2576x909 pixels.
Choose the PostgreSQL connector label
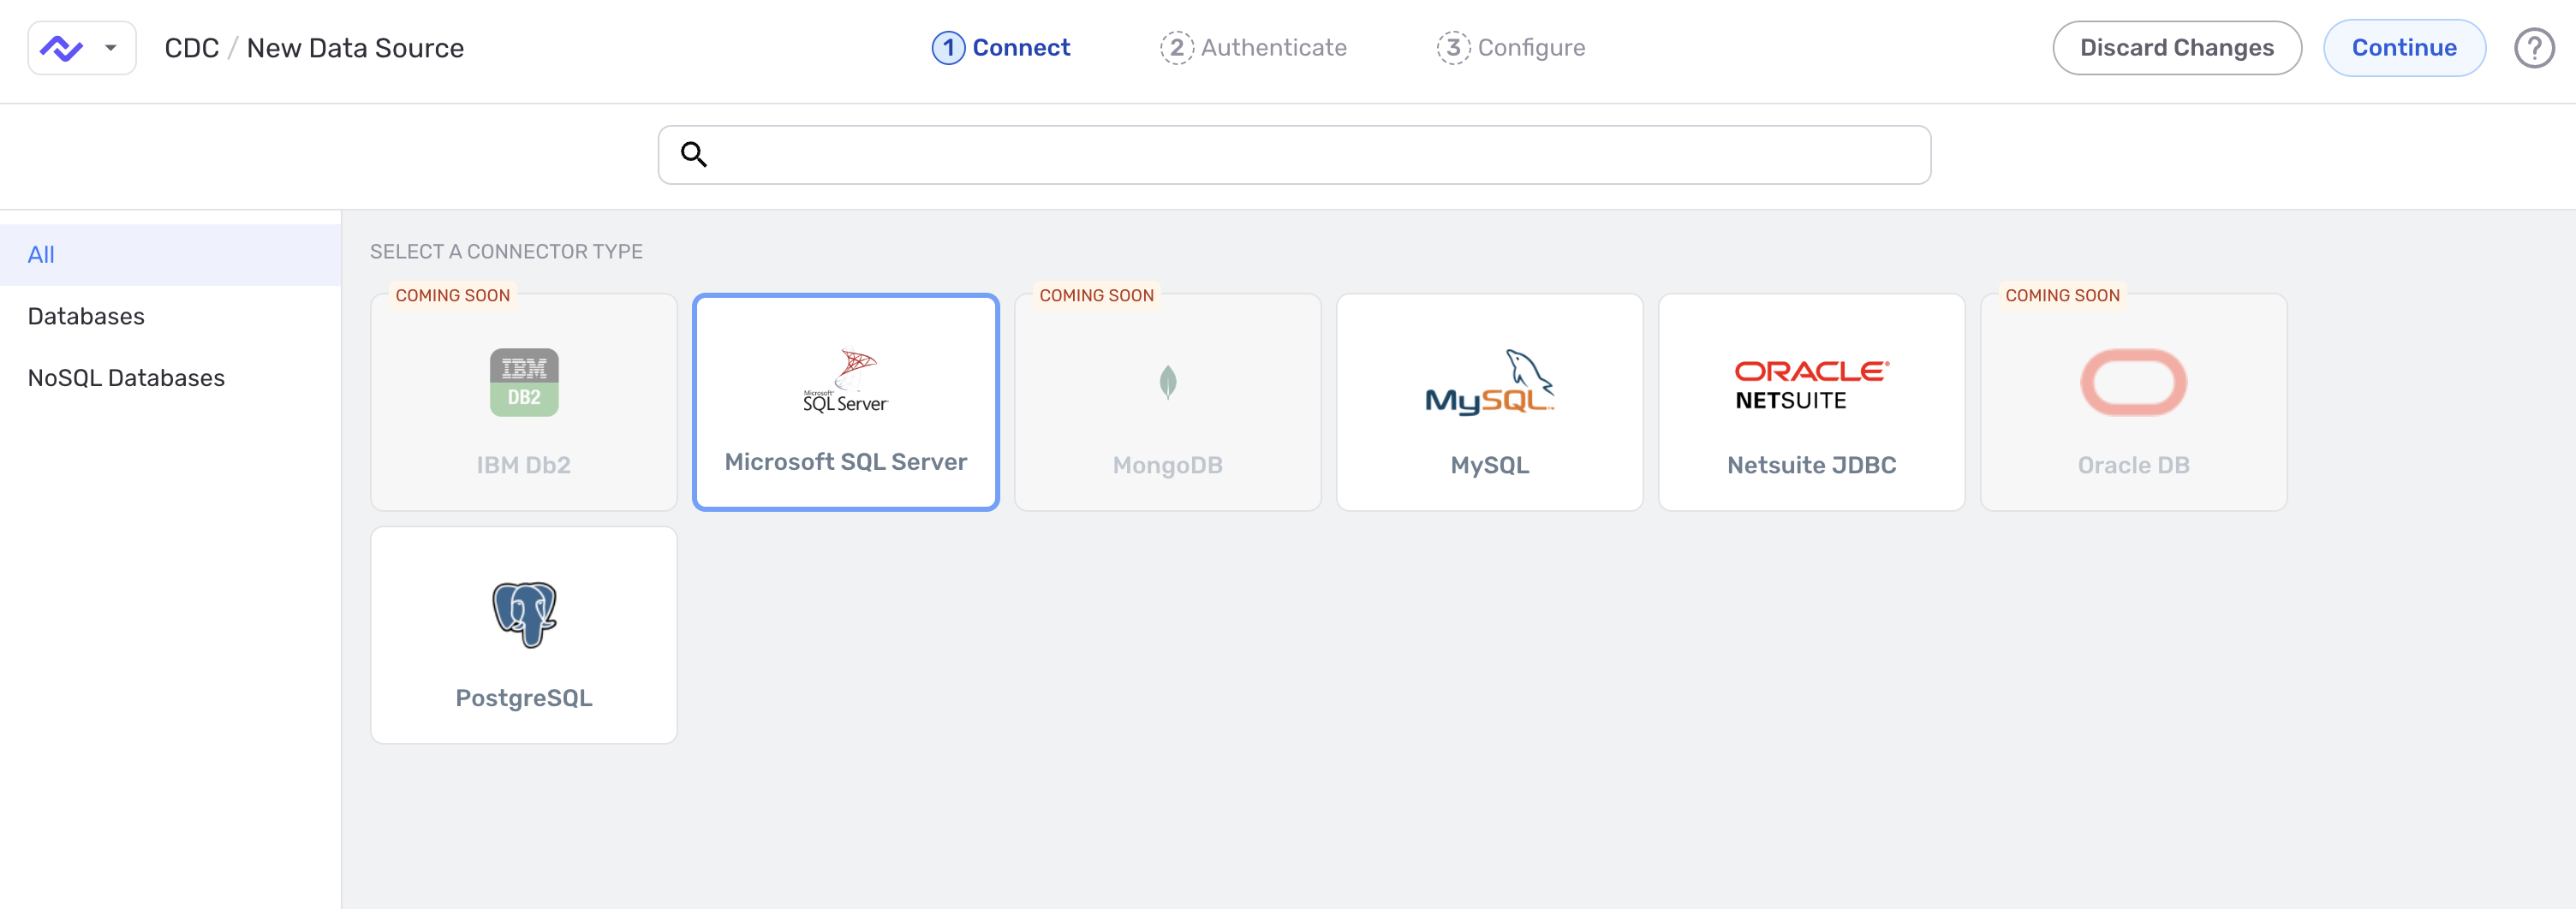pyautogui.click(x=524, y=698)
